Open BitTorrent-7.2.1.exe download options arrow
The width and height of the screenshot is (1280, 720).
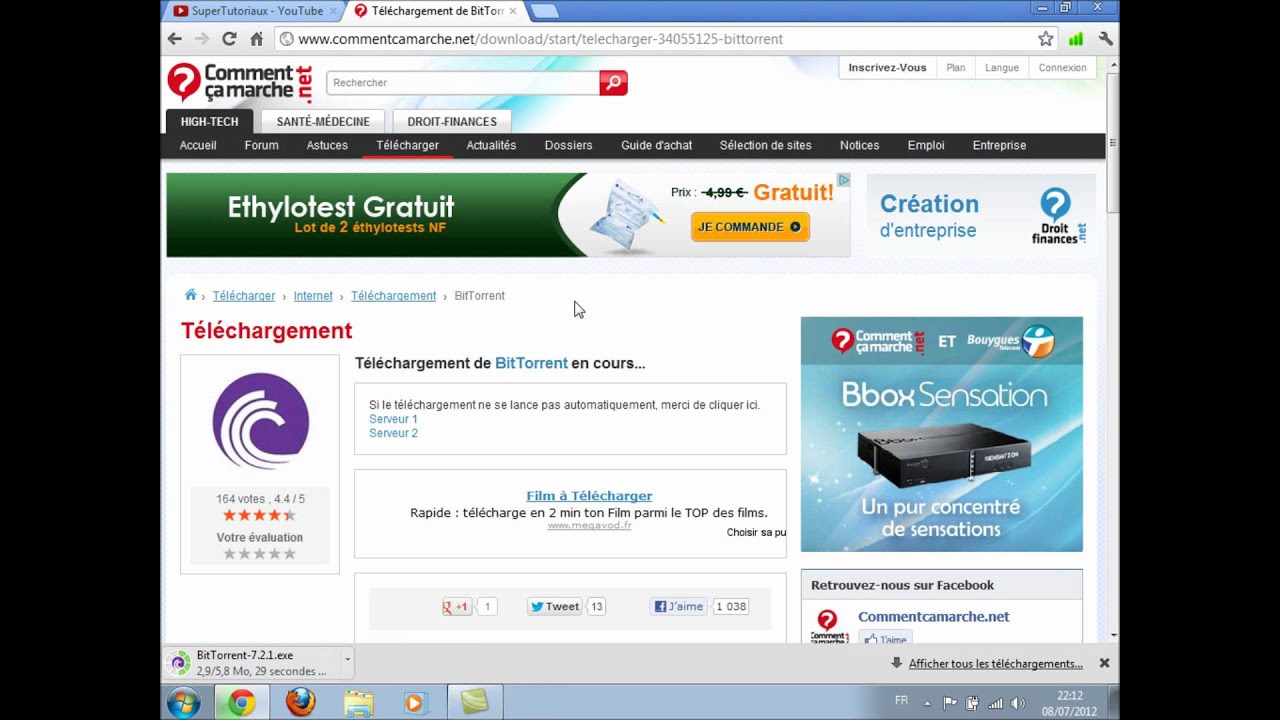[x=347, y=660]
